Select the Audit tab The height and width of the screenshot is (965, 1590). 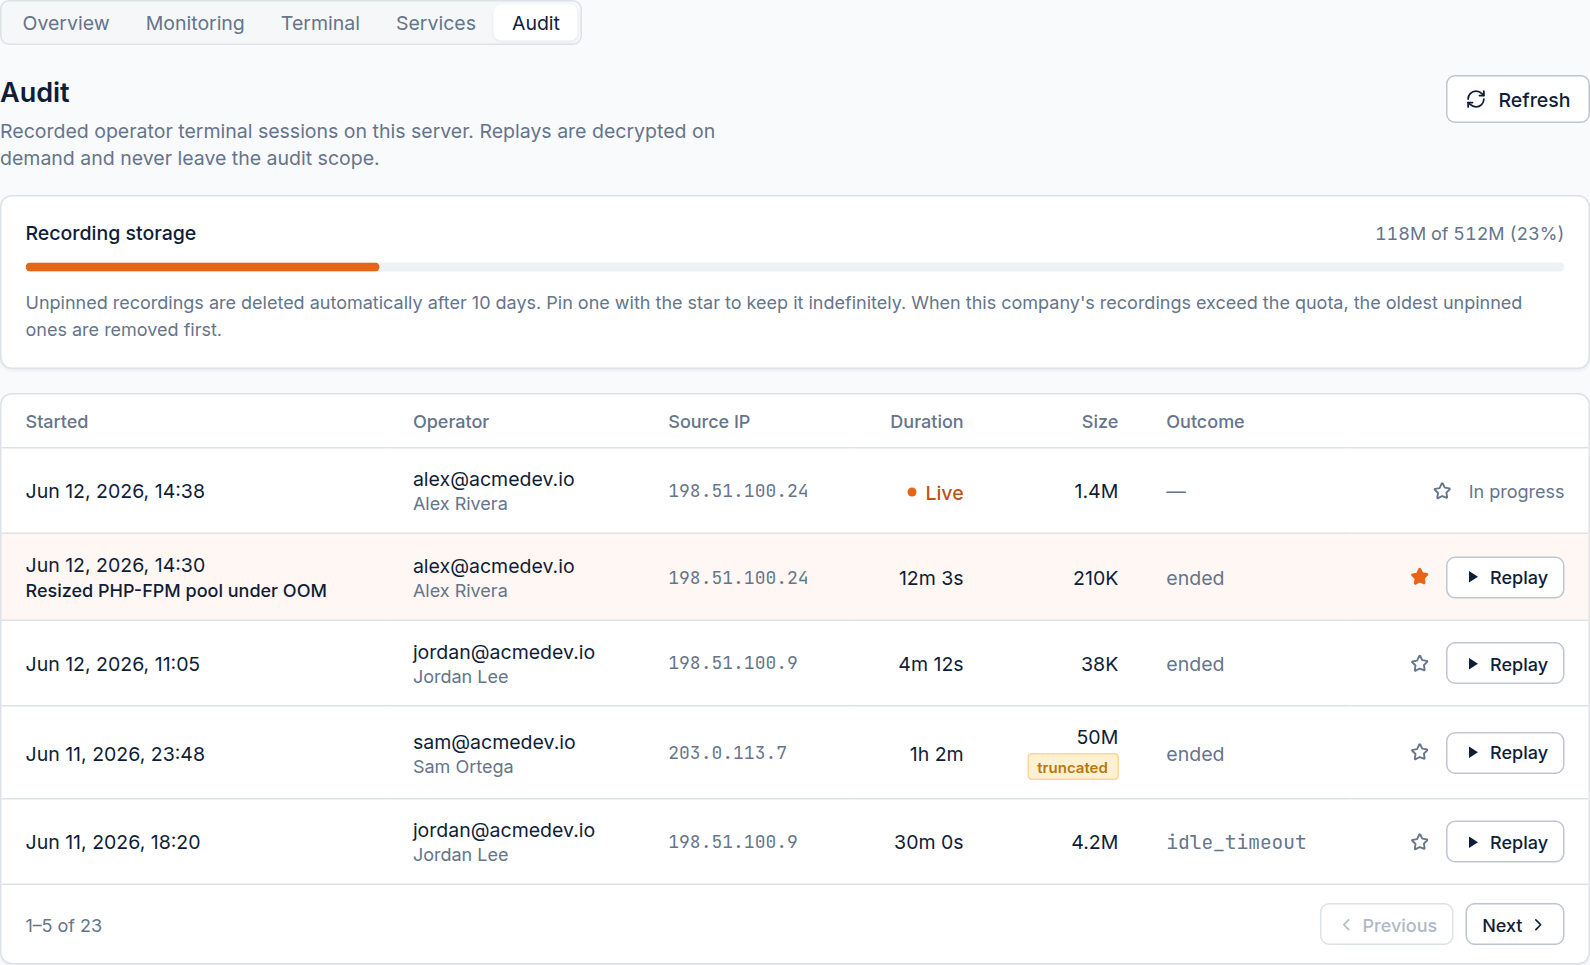tap(536, 23)
